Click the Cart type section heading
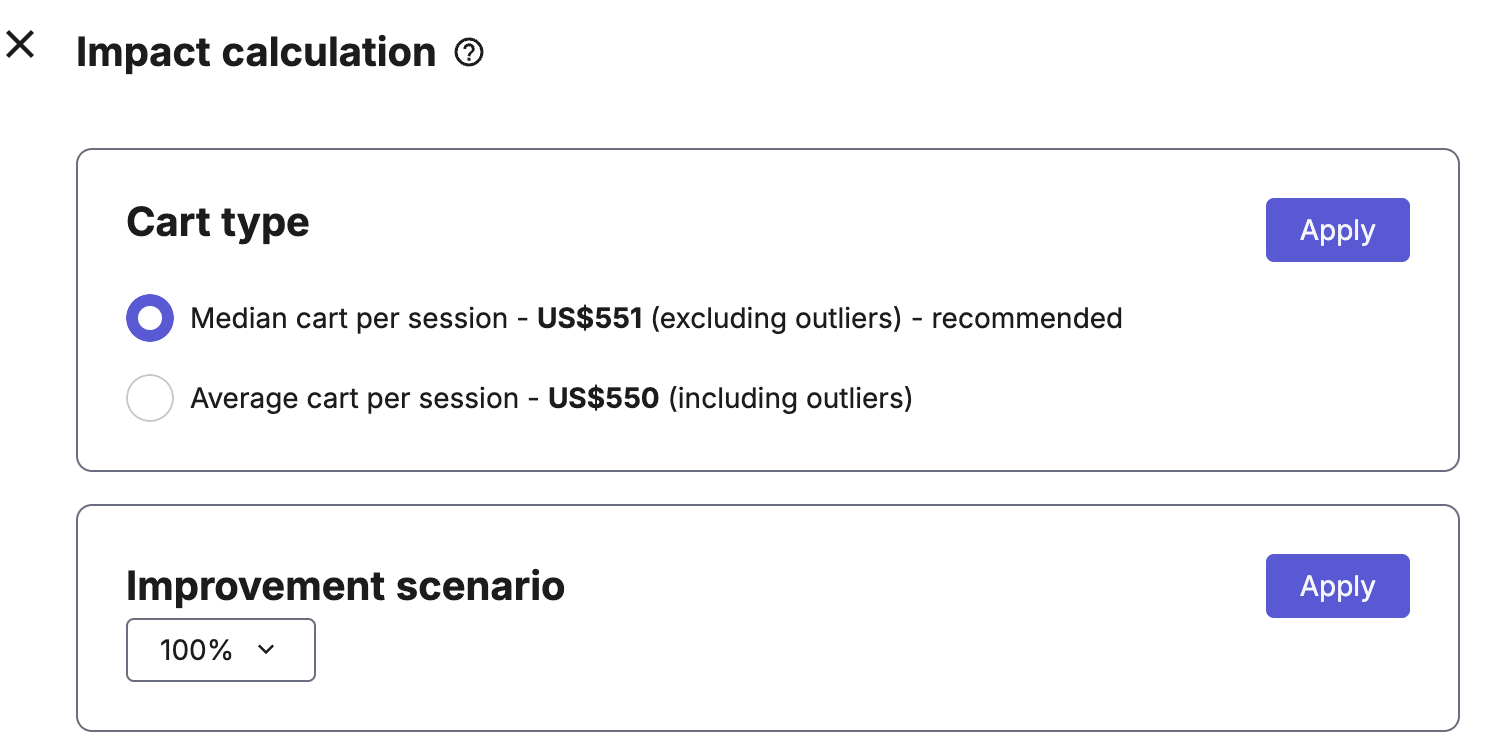1506x754 pixels. click(218, 222)
